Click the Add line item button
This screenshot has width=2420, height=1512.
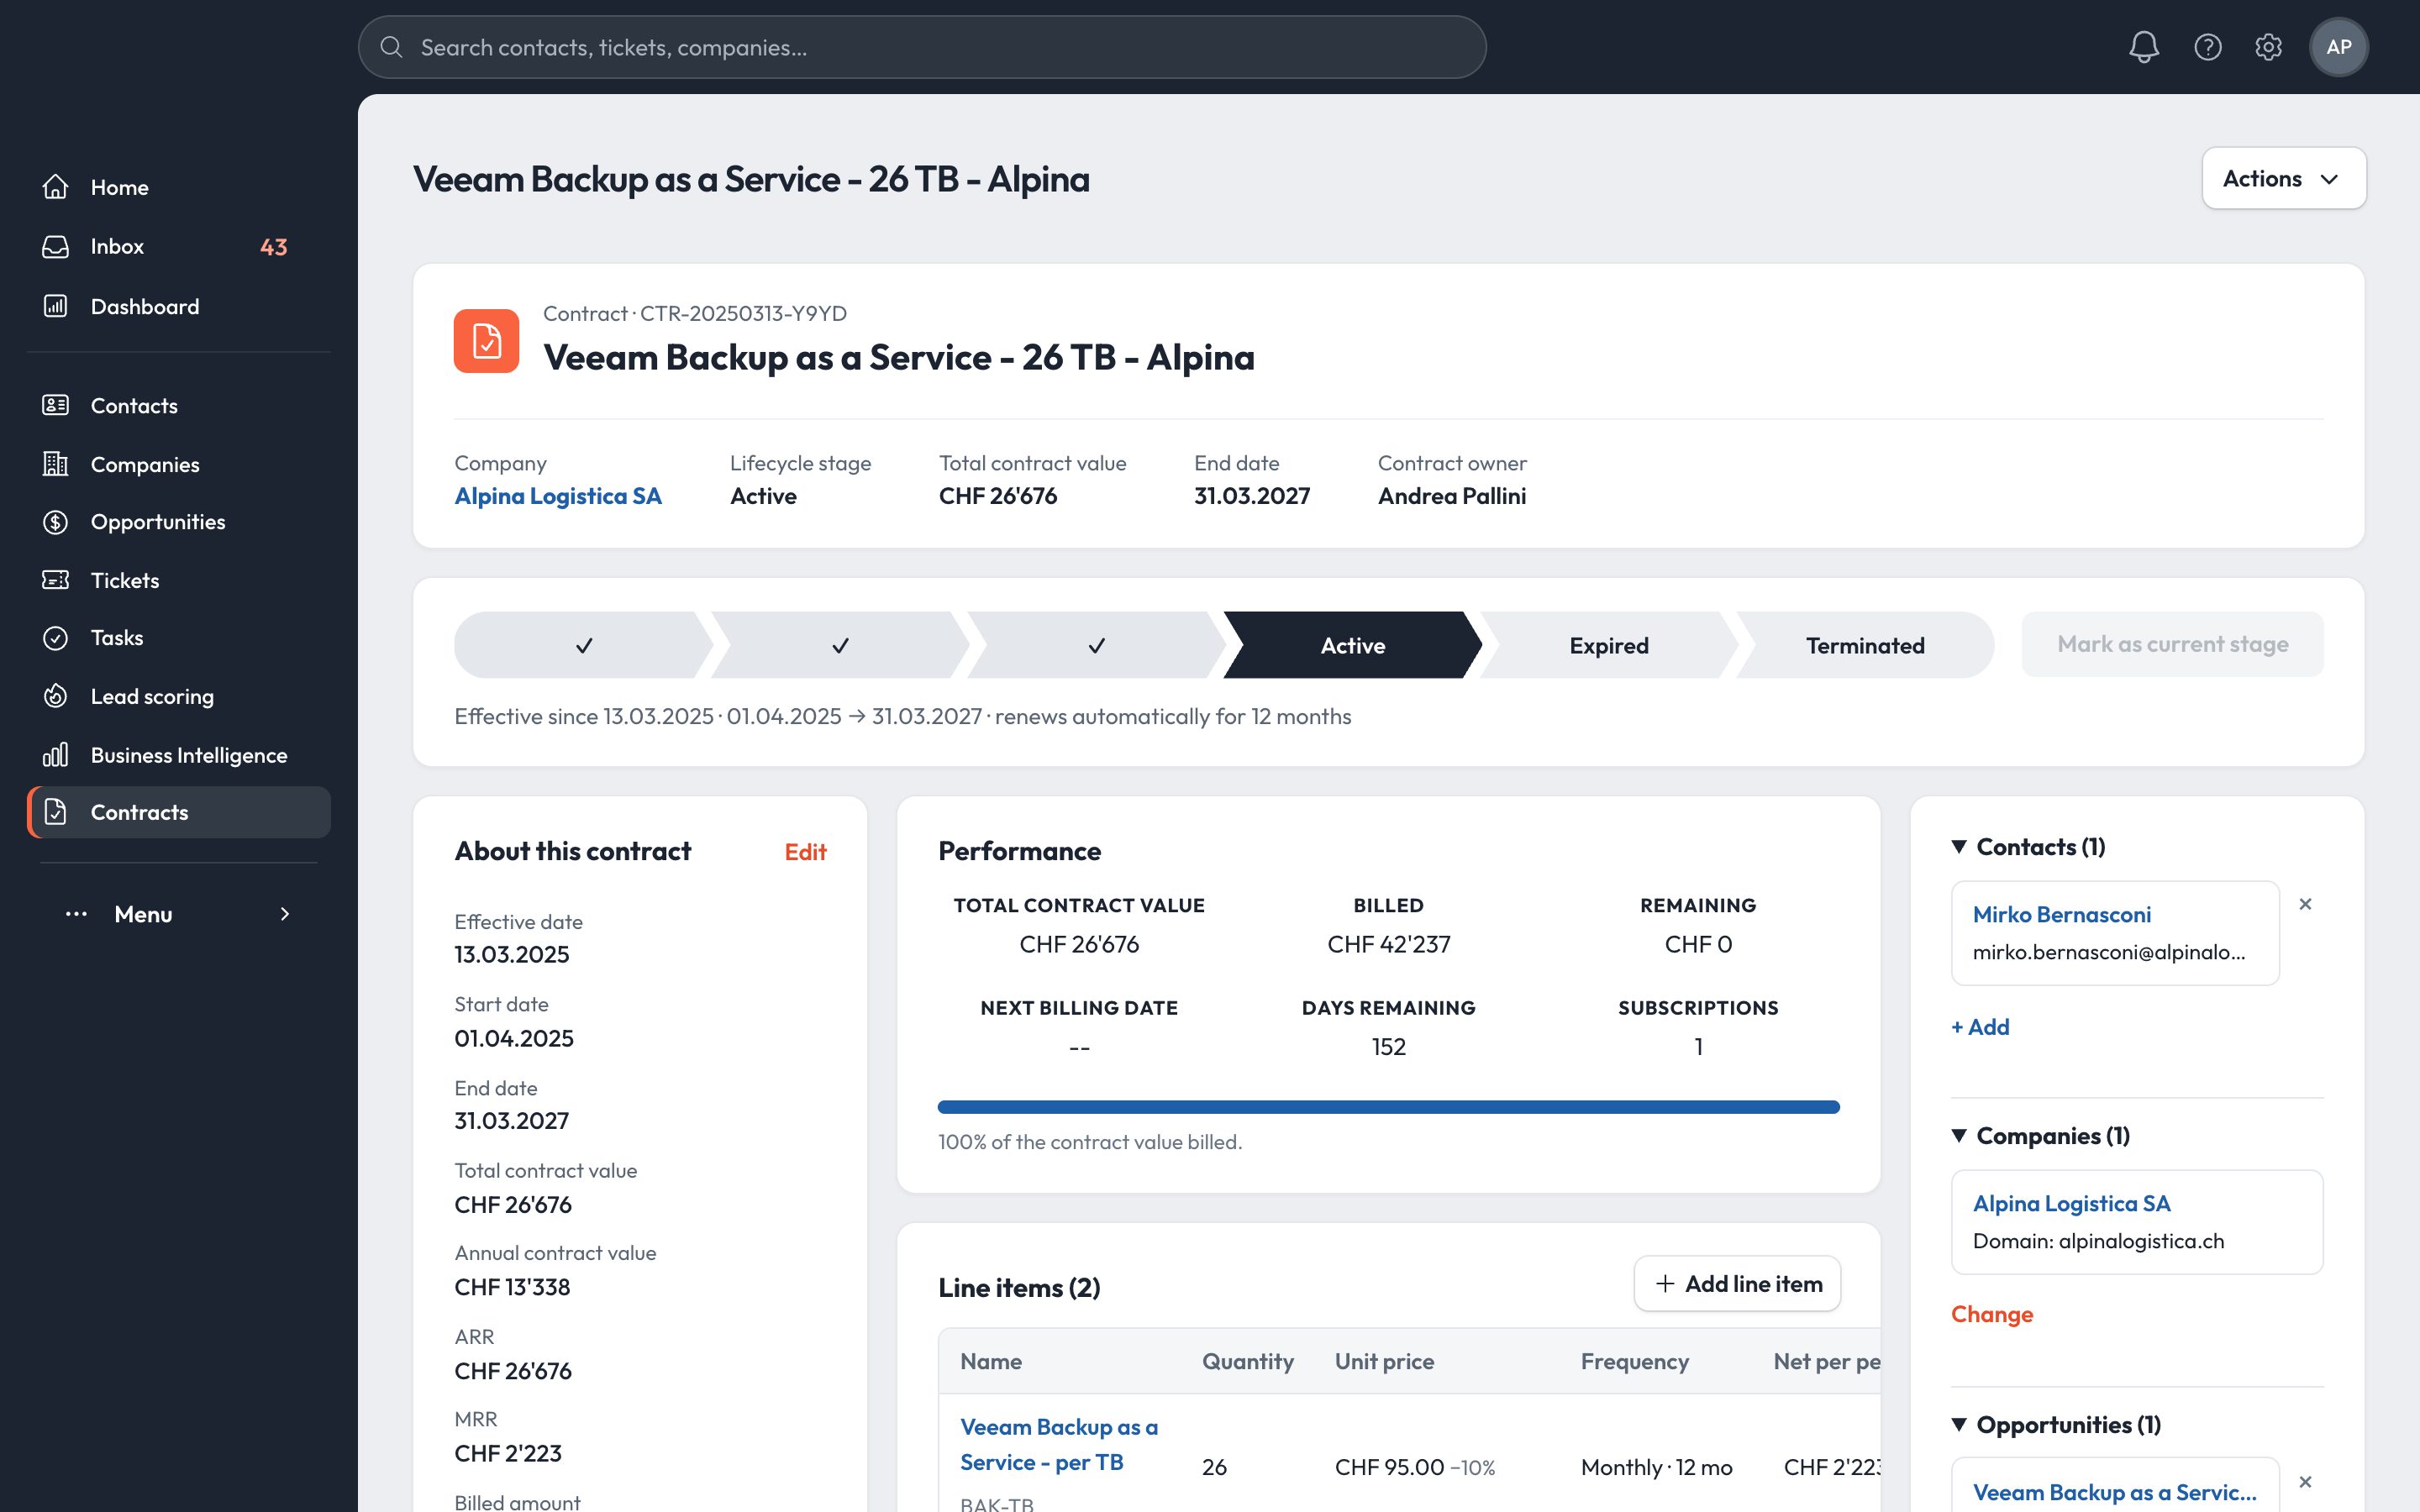1737,1283
